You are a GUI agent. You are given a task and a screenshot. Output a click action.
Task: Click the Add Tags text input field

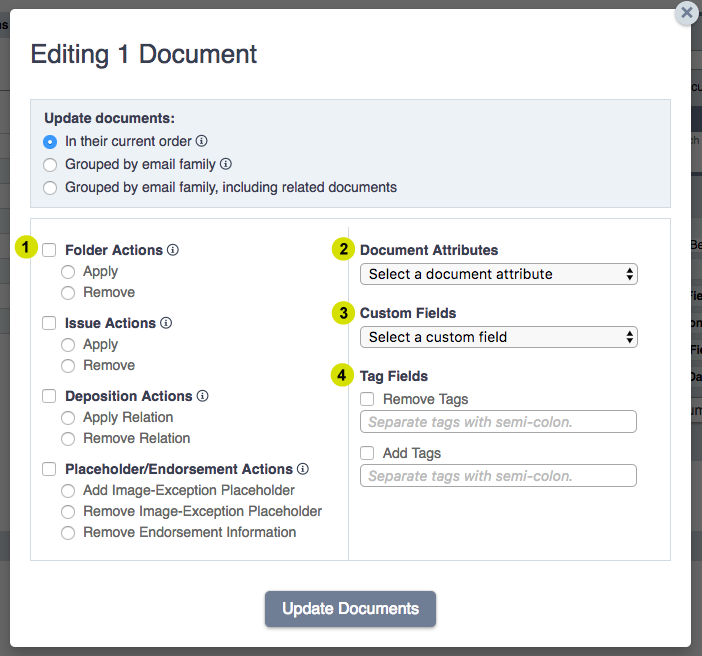(x=498, y=476)
